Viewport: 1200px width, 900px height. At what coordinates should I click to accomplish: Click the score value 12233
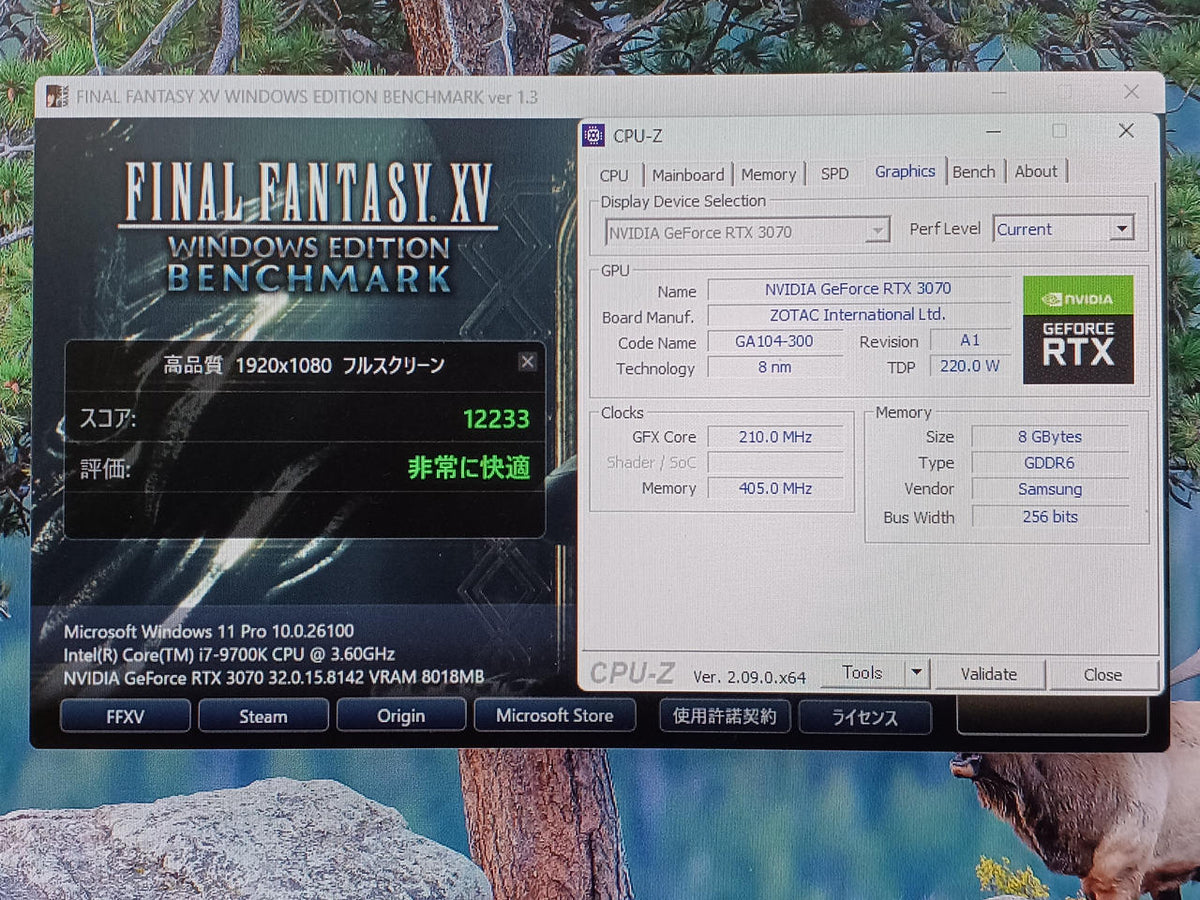(496, 419)
